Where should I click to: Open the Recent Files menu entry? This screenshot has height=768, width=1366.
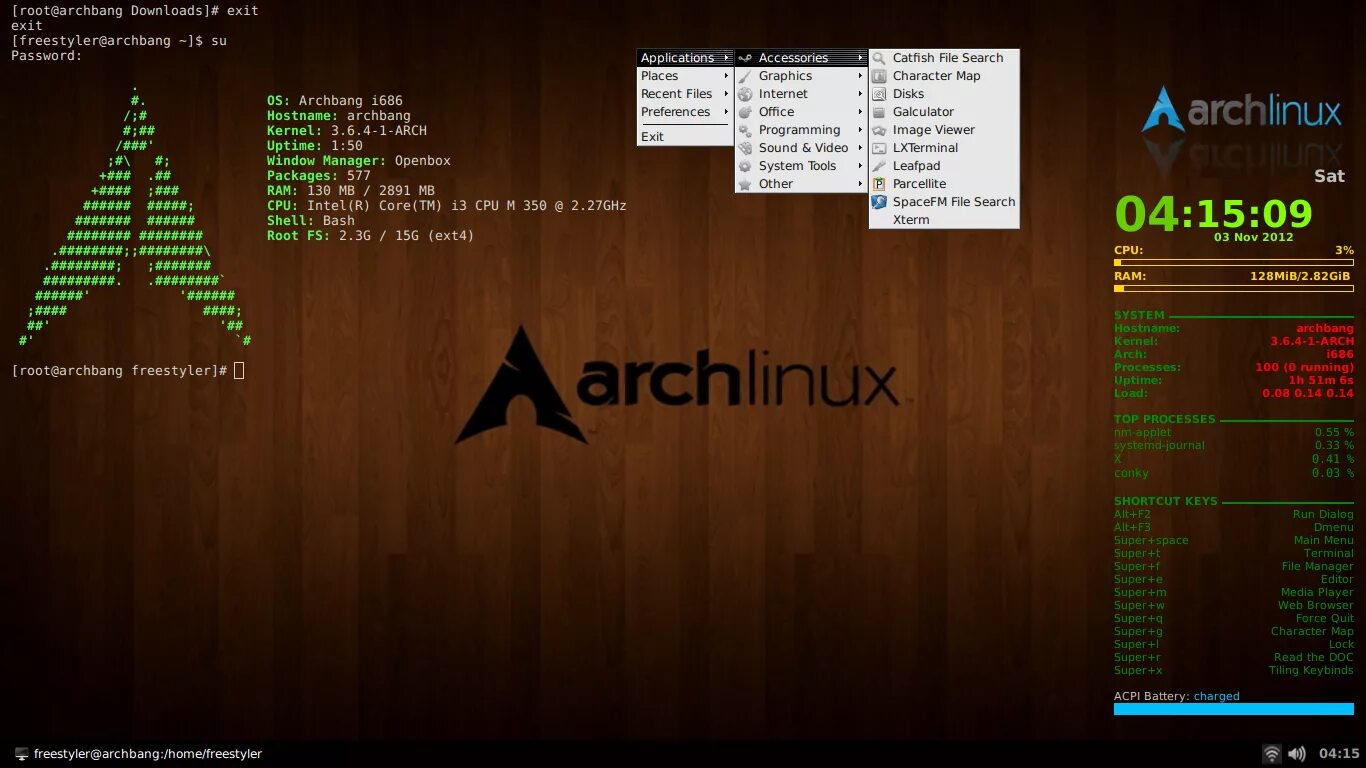click(x=685, y=94)
